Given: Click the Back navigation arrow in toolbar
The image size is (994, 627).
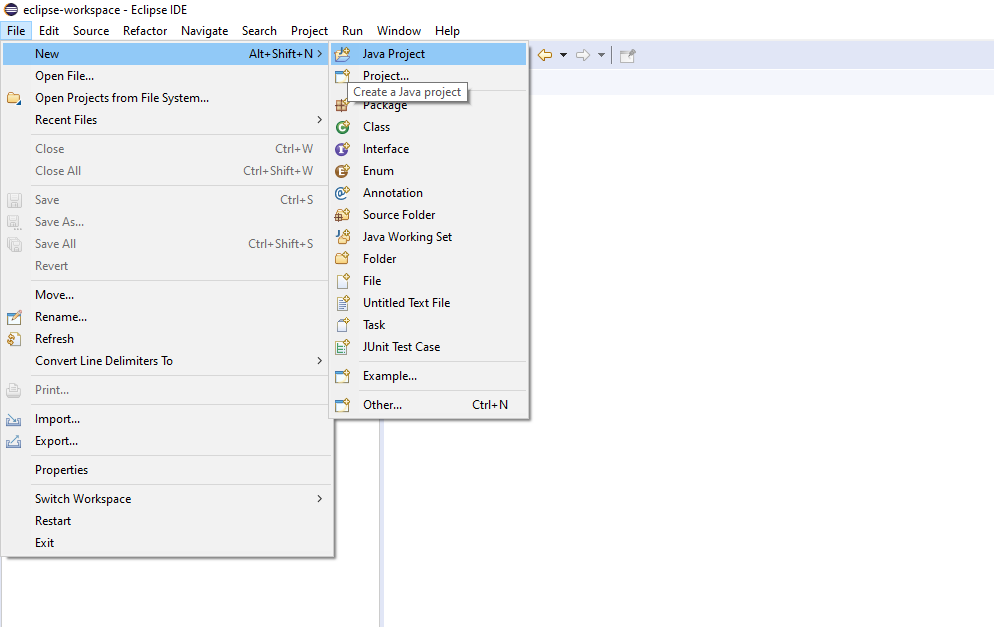Looking at the screenshot, I should (545, 55).
